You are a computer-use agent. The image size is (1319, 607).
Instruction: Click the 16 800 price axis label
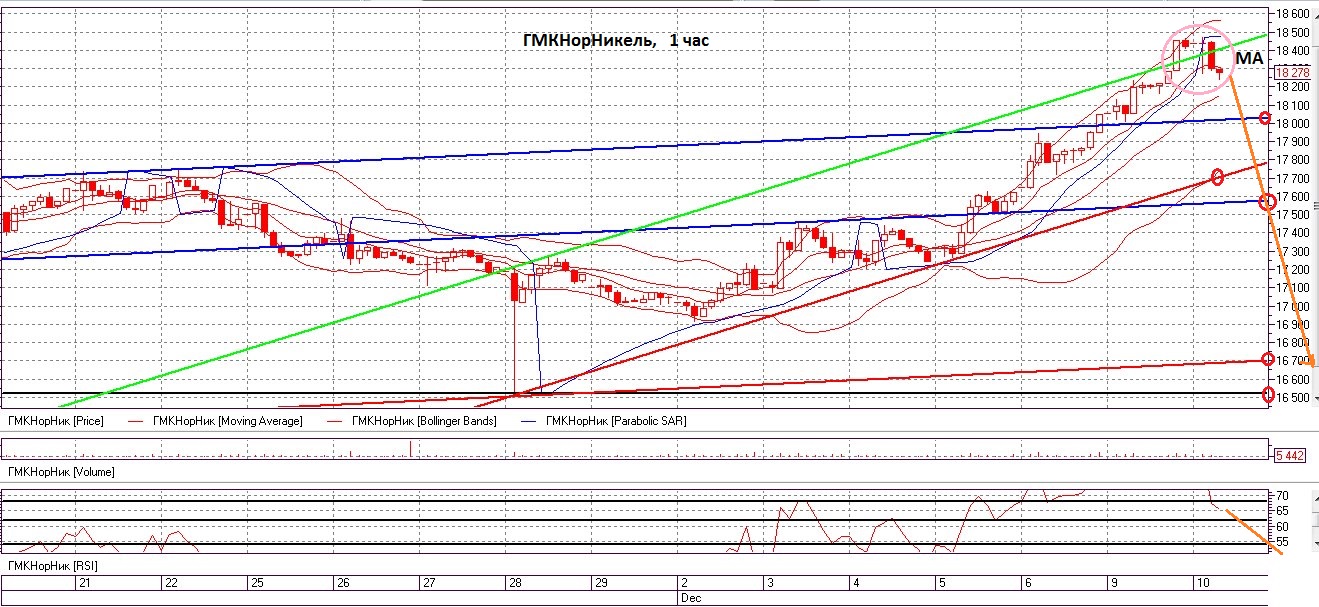click(x=1292, y=342)
